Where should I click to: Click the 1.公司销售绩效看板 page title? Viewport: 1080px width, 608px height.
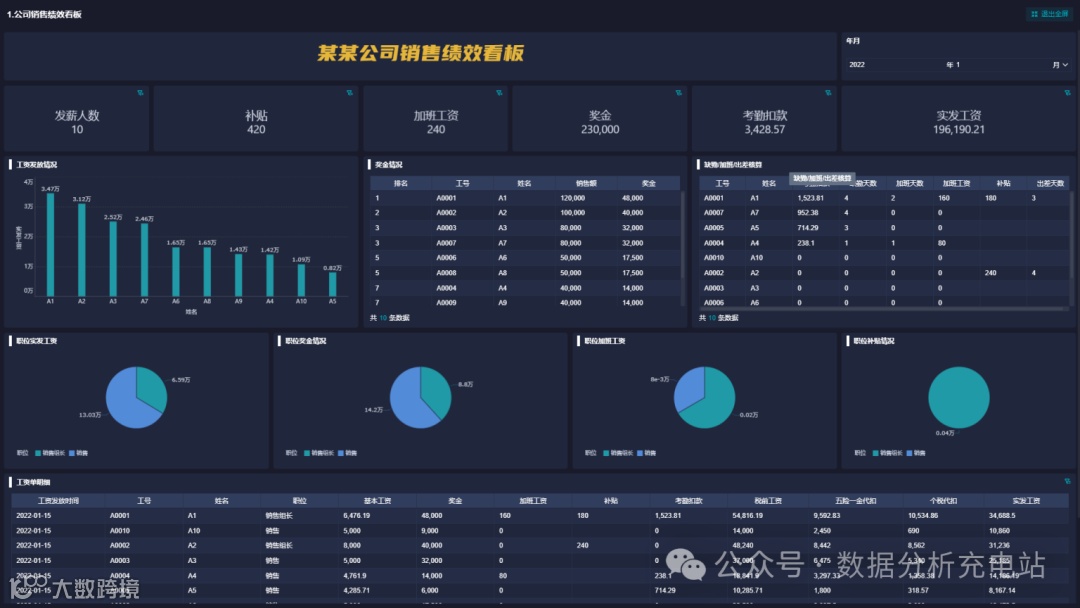44,14
